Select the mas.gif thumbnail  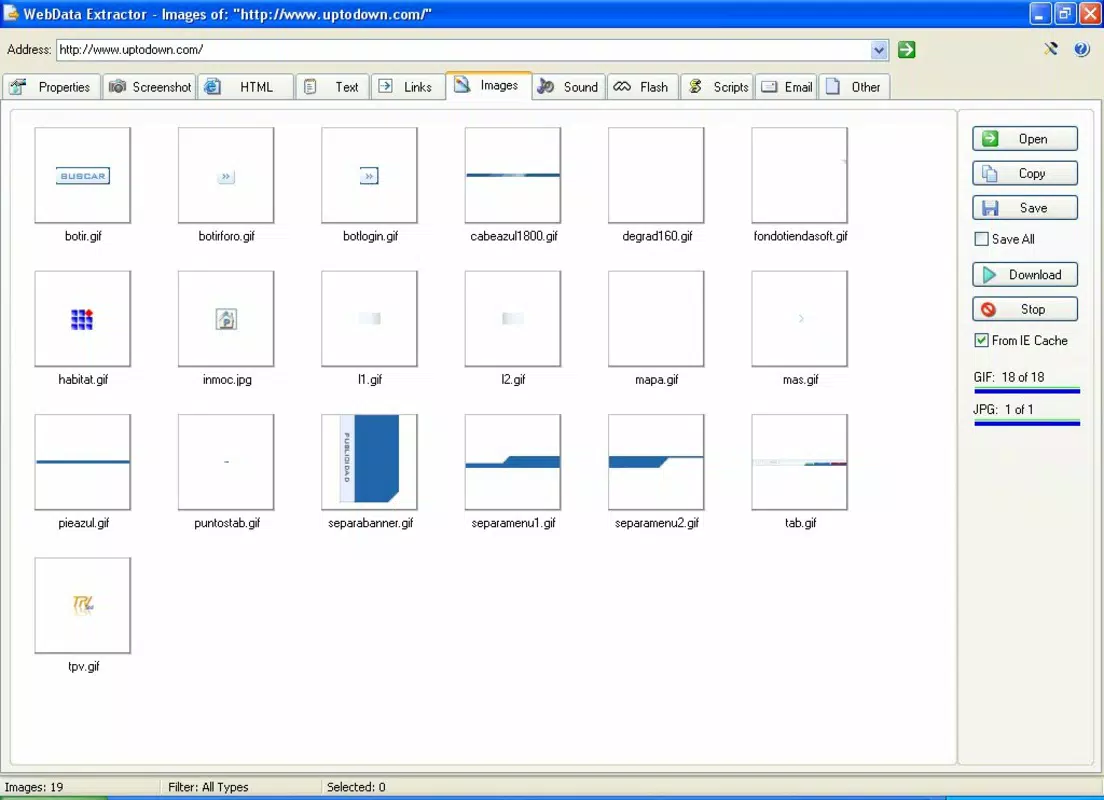pos(800,319)
